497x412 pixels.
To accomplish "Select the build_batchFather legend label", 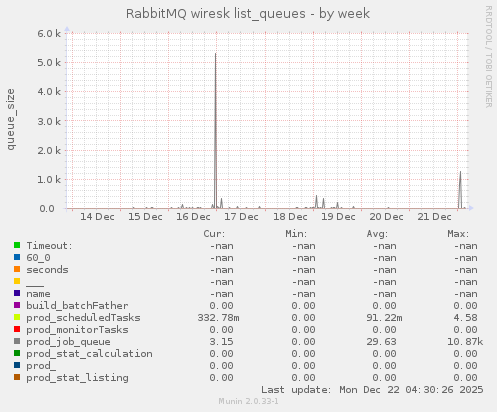I will [x=77, y=306].
